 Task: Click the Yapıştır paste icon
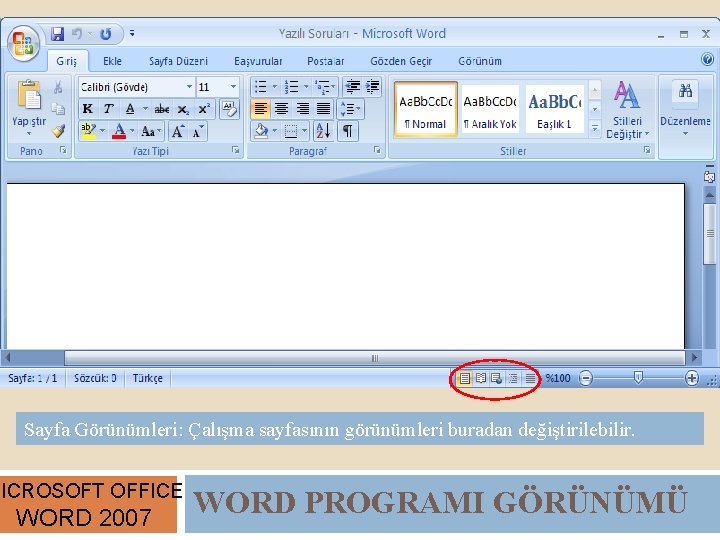click(29, 95)
